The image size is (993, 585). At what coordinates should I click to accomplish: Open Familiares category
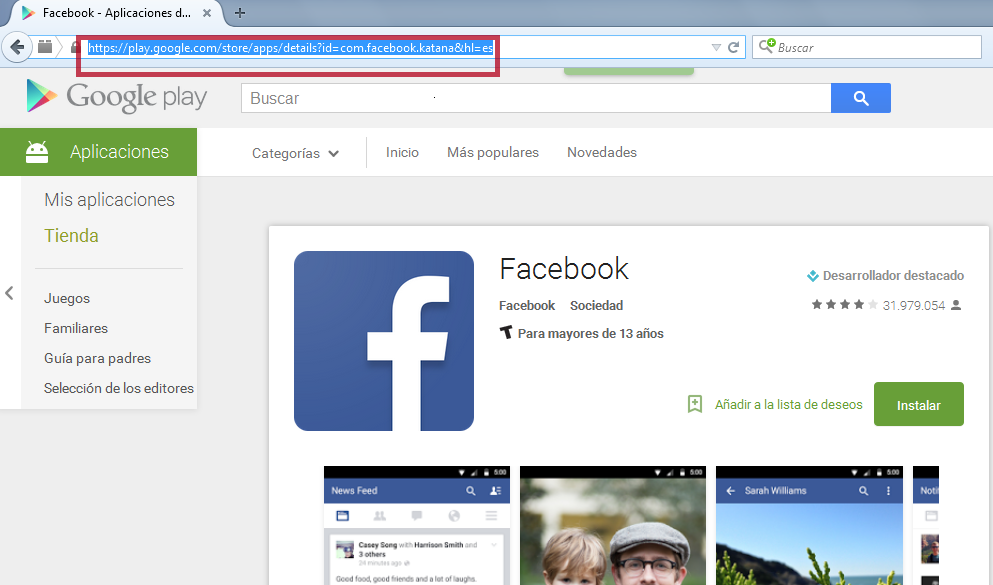coord(75,328)
